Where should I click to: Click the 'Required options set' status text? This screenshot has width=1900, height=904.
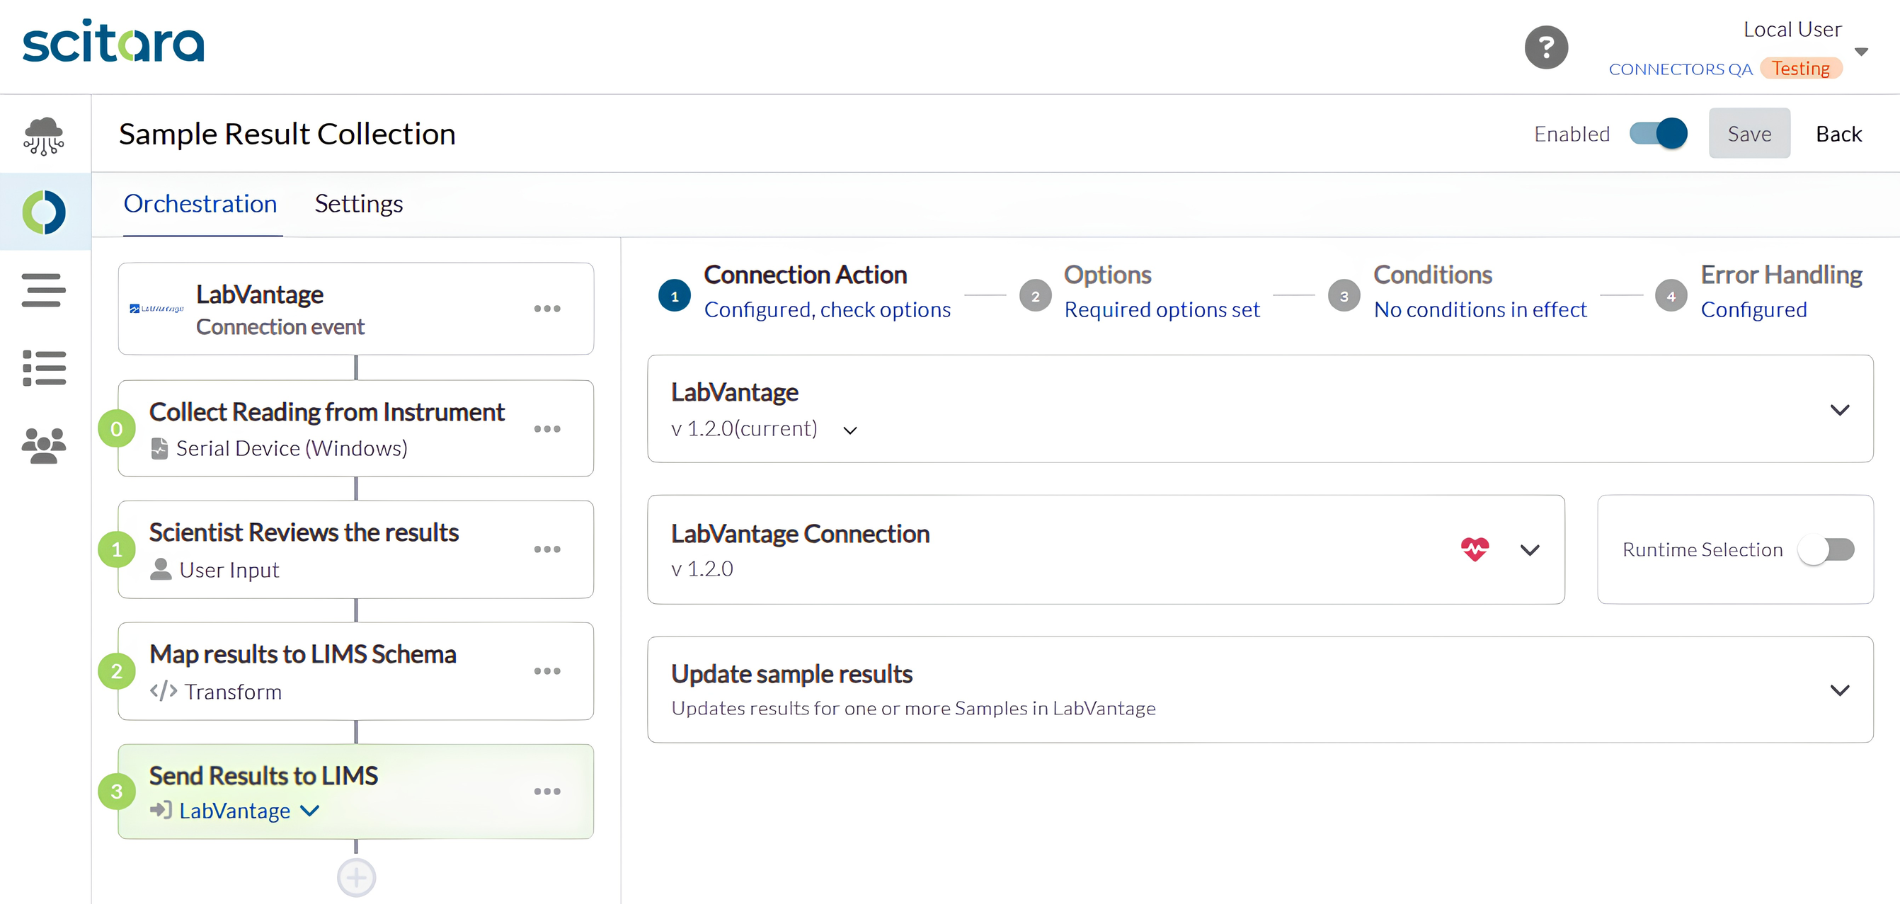coord(1162,310)
